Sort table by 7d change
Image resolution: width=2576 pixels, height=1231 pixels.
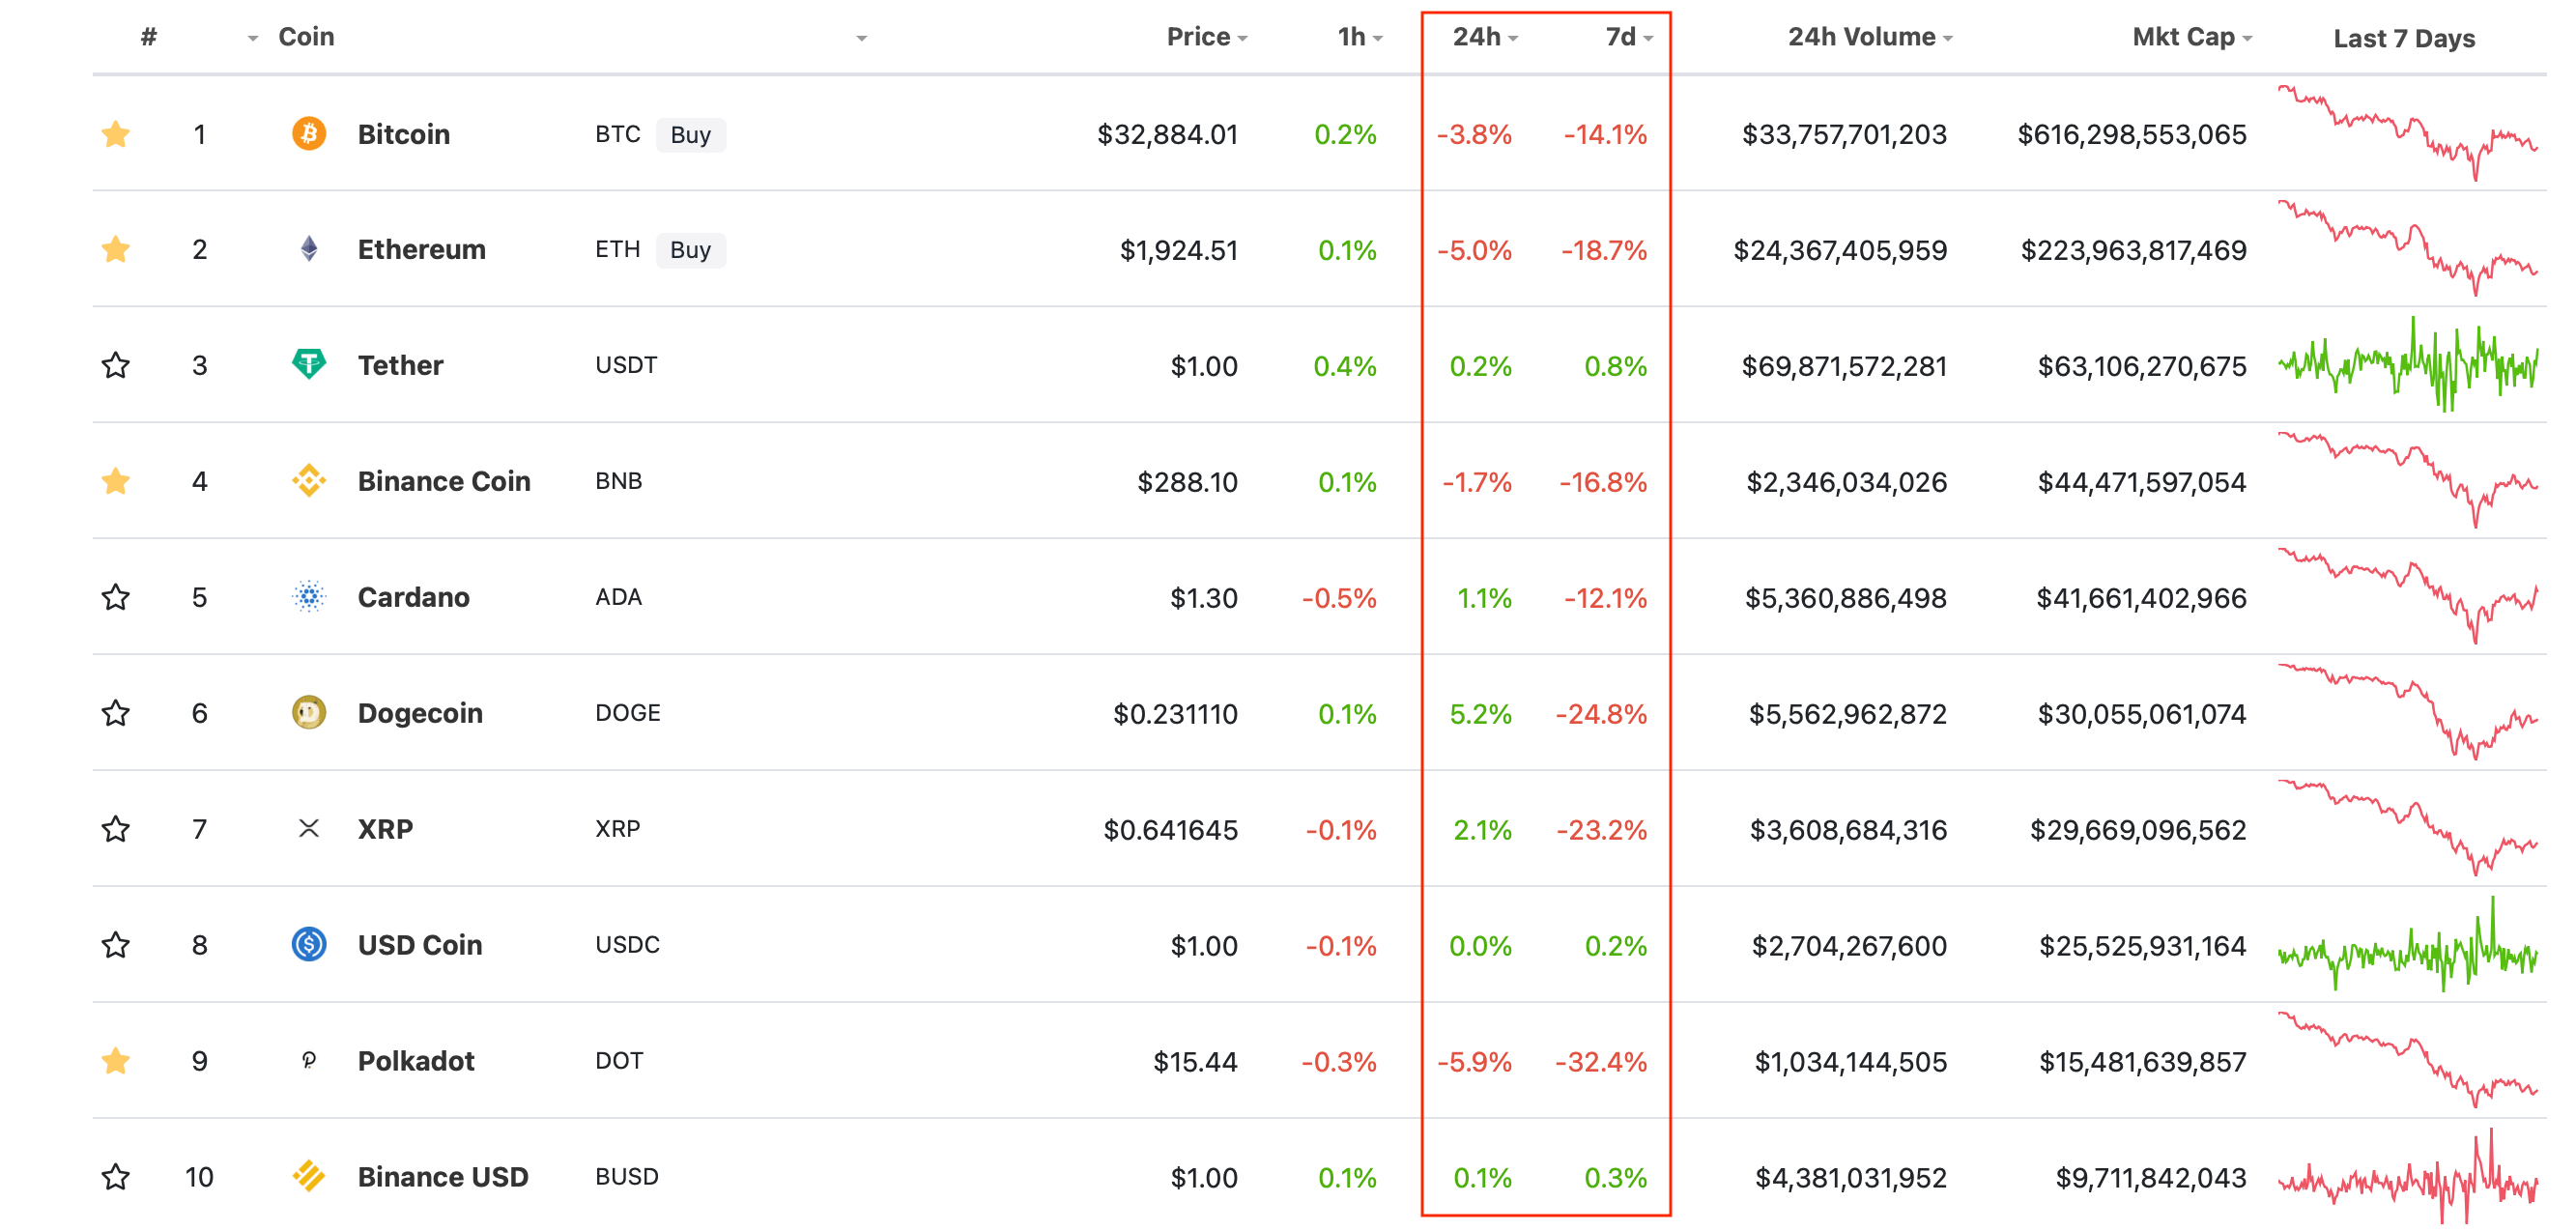pyautogui.click(x=1629, y=37)
